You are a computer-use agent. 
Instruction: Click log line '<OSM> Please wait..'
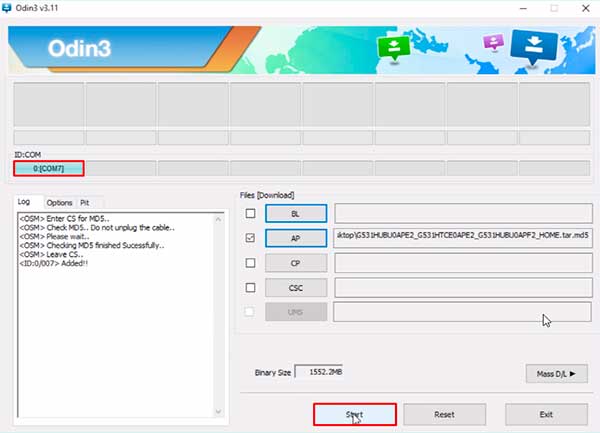point(54,237)
